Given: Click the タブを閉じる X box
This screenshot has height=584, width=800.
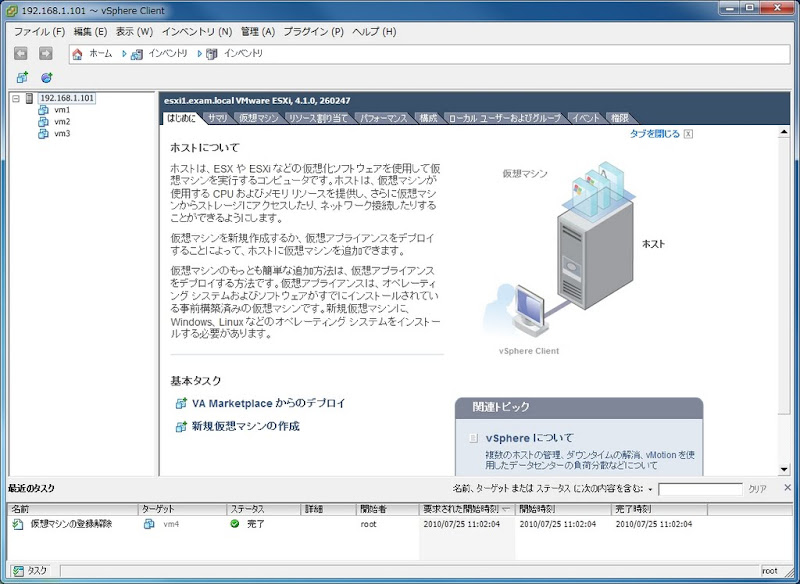Looking at the screenshot, I should (x=688, y=134).
